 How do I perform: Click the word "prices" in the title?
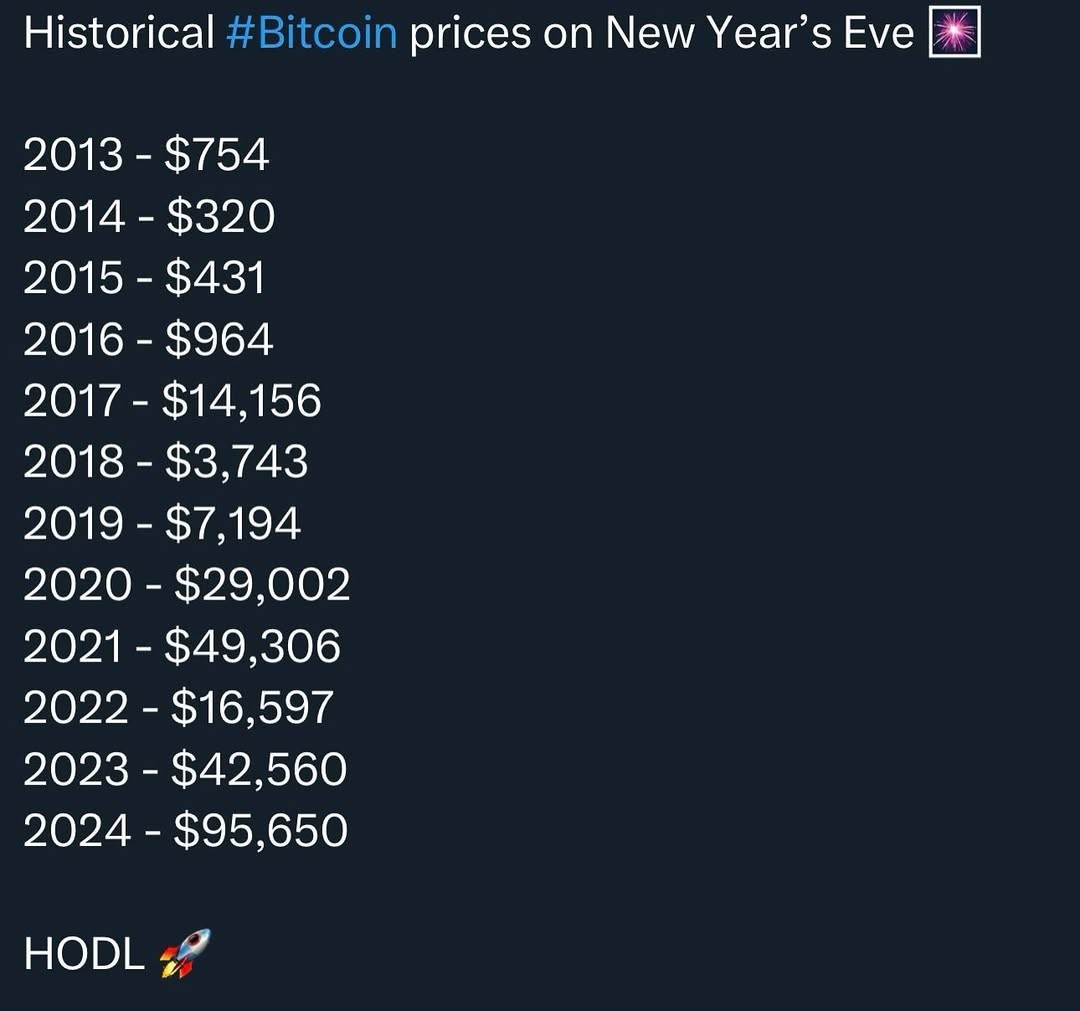[x=470, y=34]
